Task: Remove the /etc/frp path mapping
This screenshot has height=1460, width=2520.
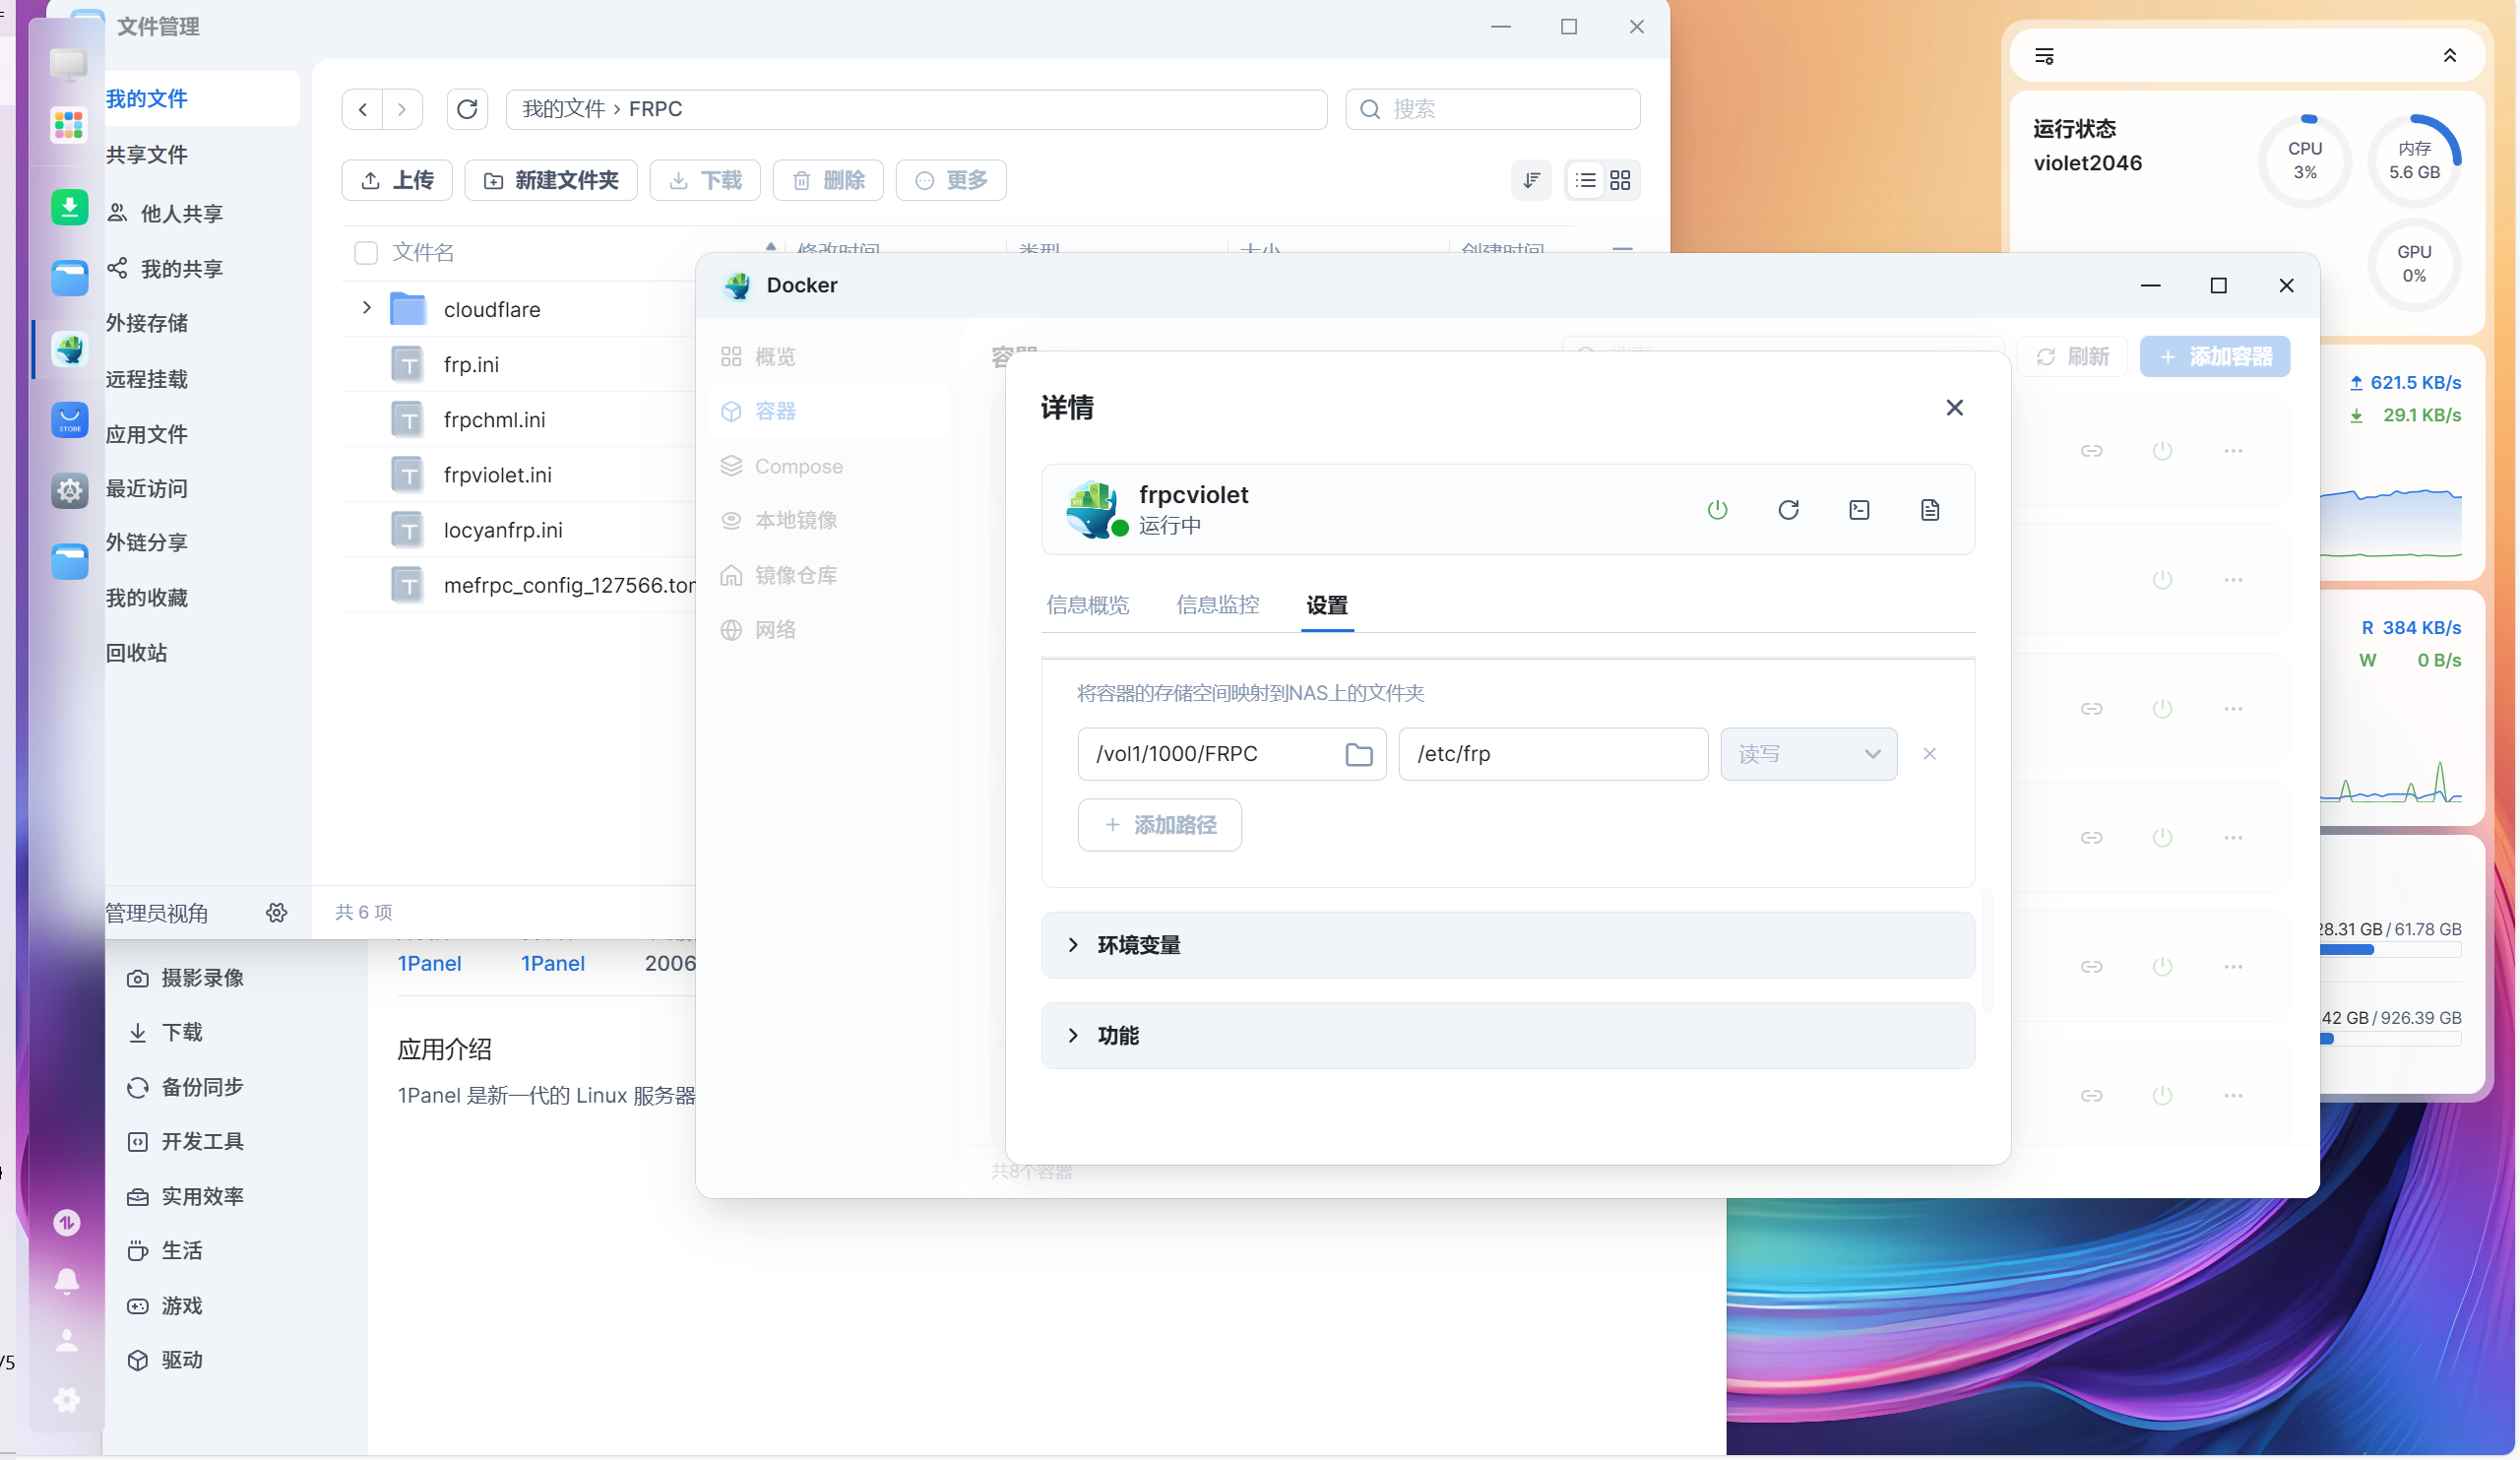Action: click(1929, 754)
